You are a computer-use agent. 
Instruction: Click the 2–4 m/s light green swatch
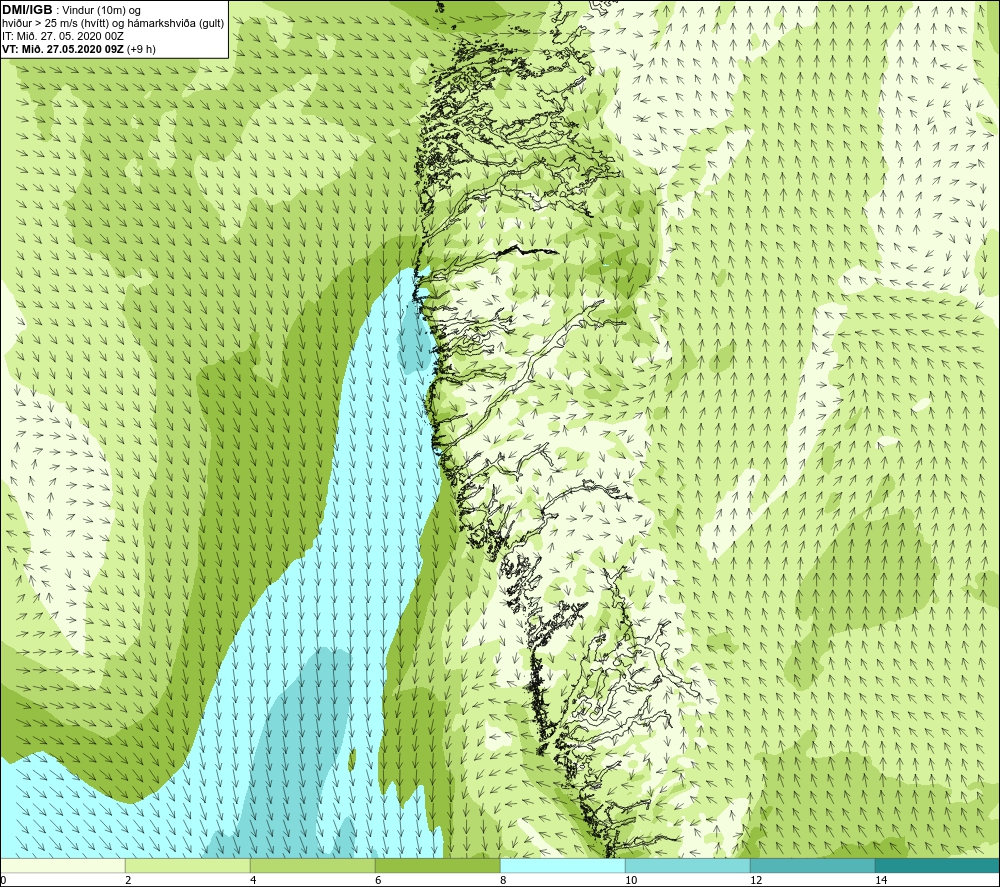pyautogui.click(x=188, y=865)
